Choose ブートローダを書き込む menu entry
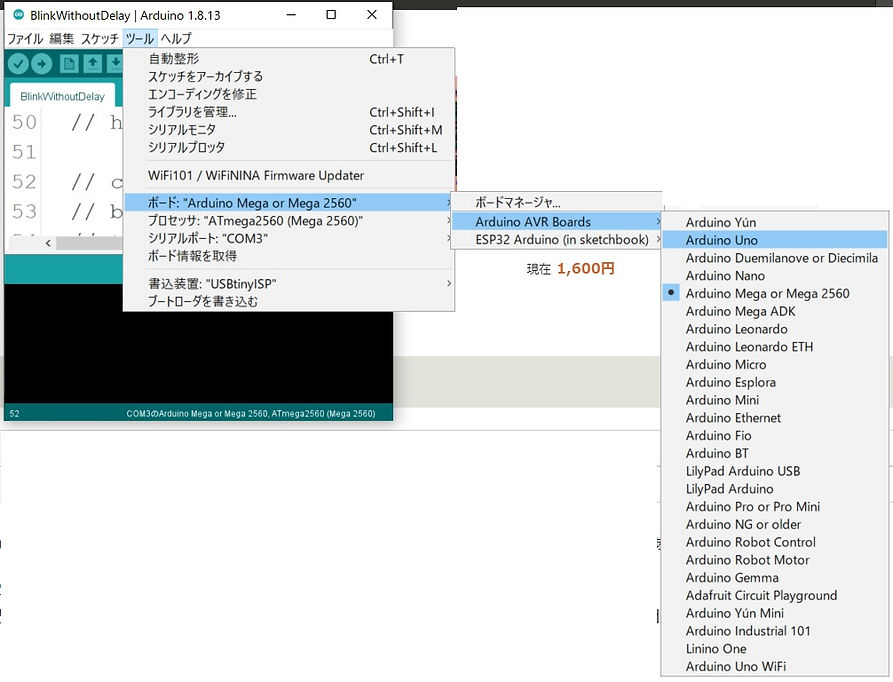 [289, 301]
